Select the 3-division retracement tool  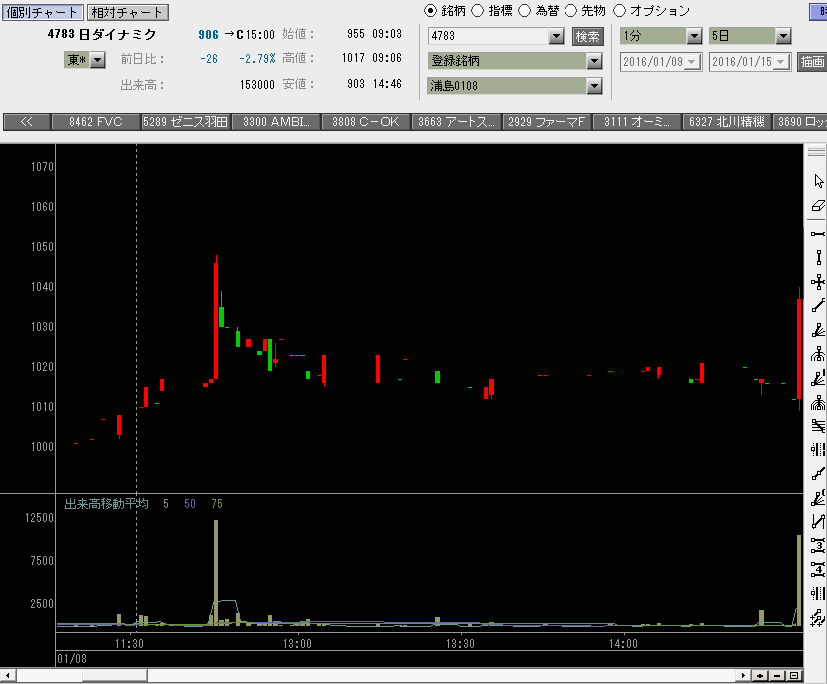tap(818, 545)
